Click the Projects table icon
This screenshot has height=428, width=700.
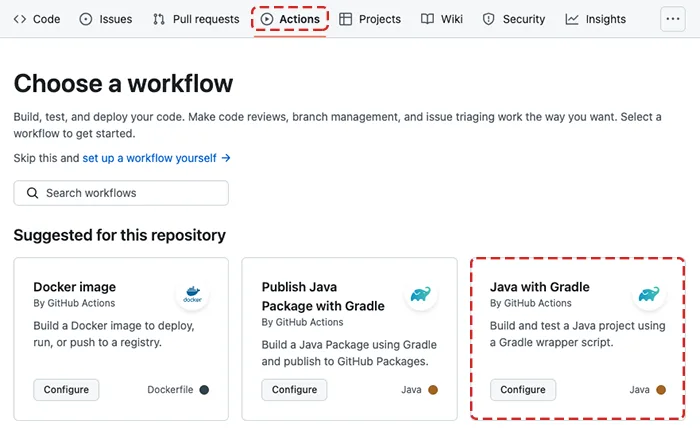(346, 19)
